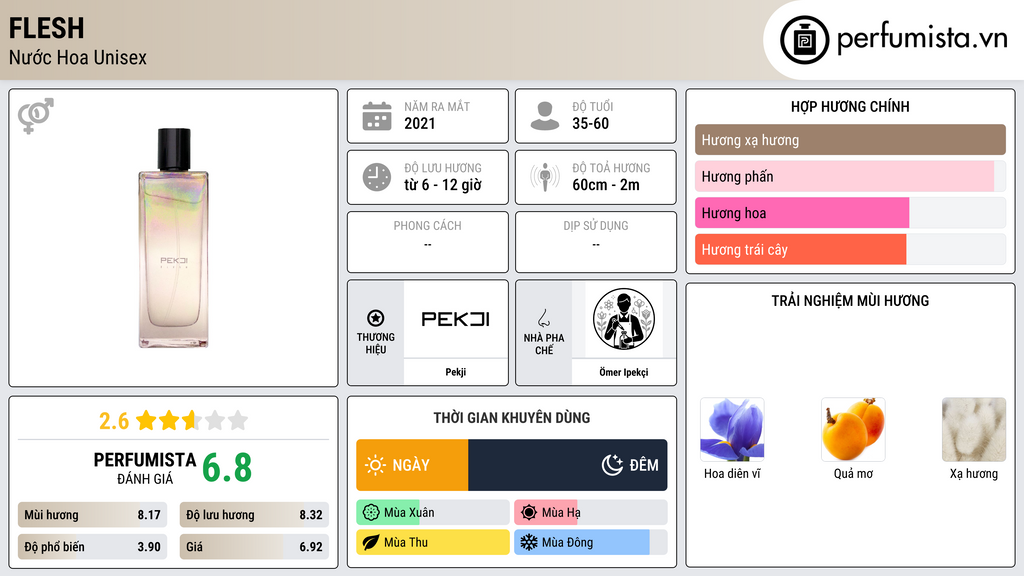
Task: Click the Mùi hương 8.17 score bar
Action: [x=92, y=515]
